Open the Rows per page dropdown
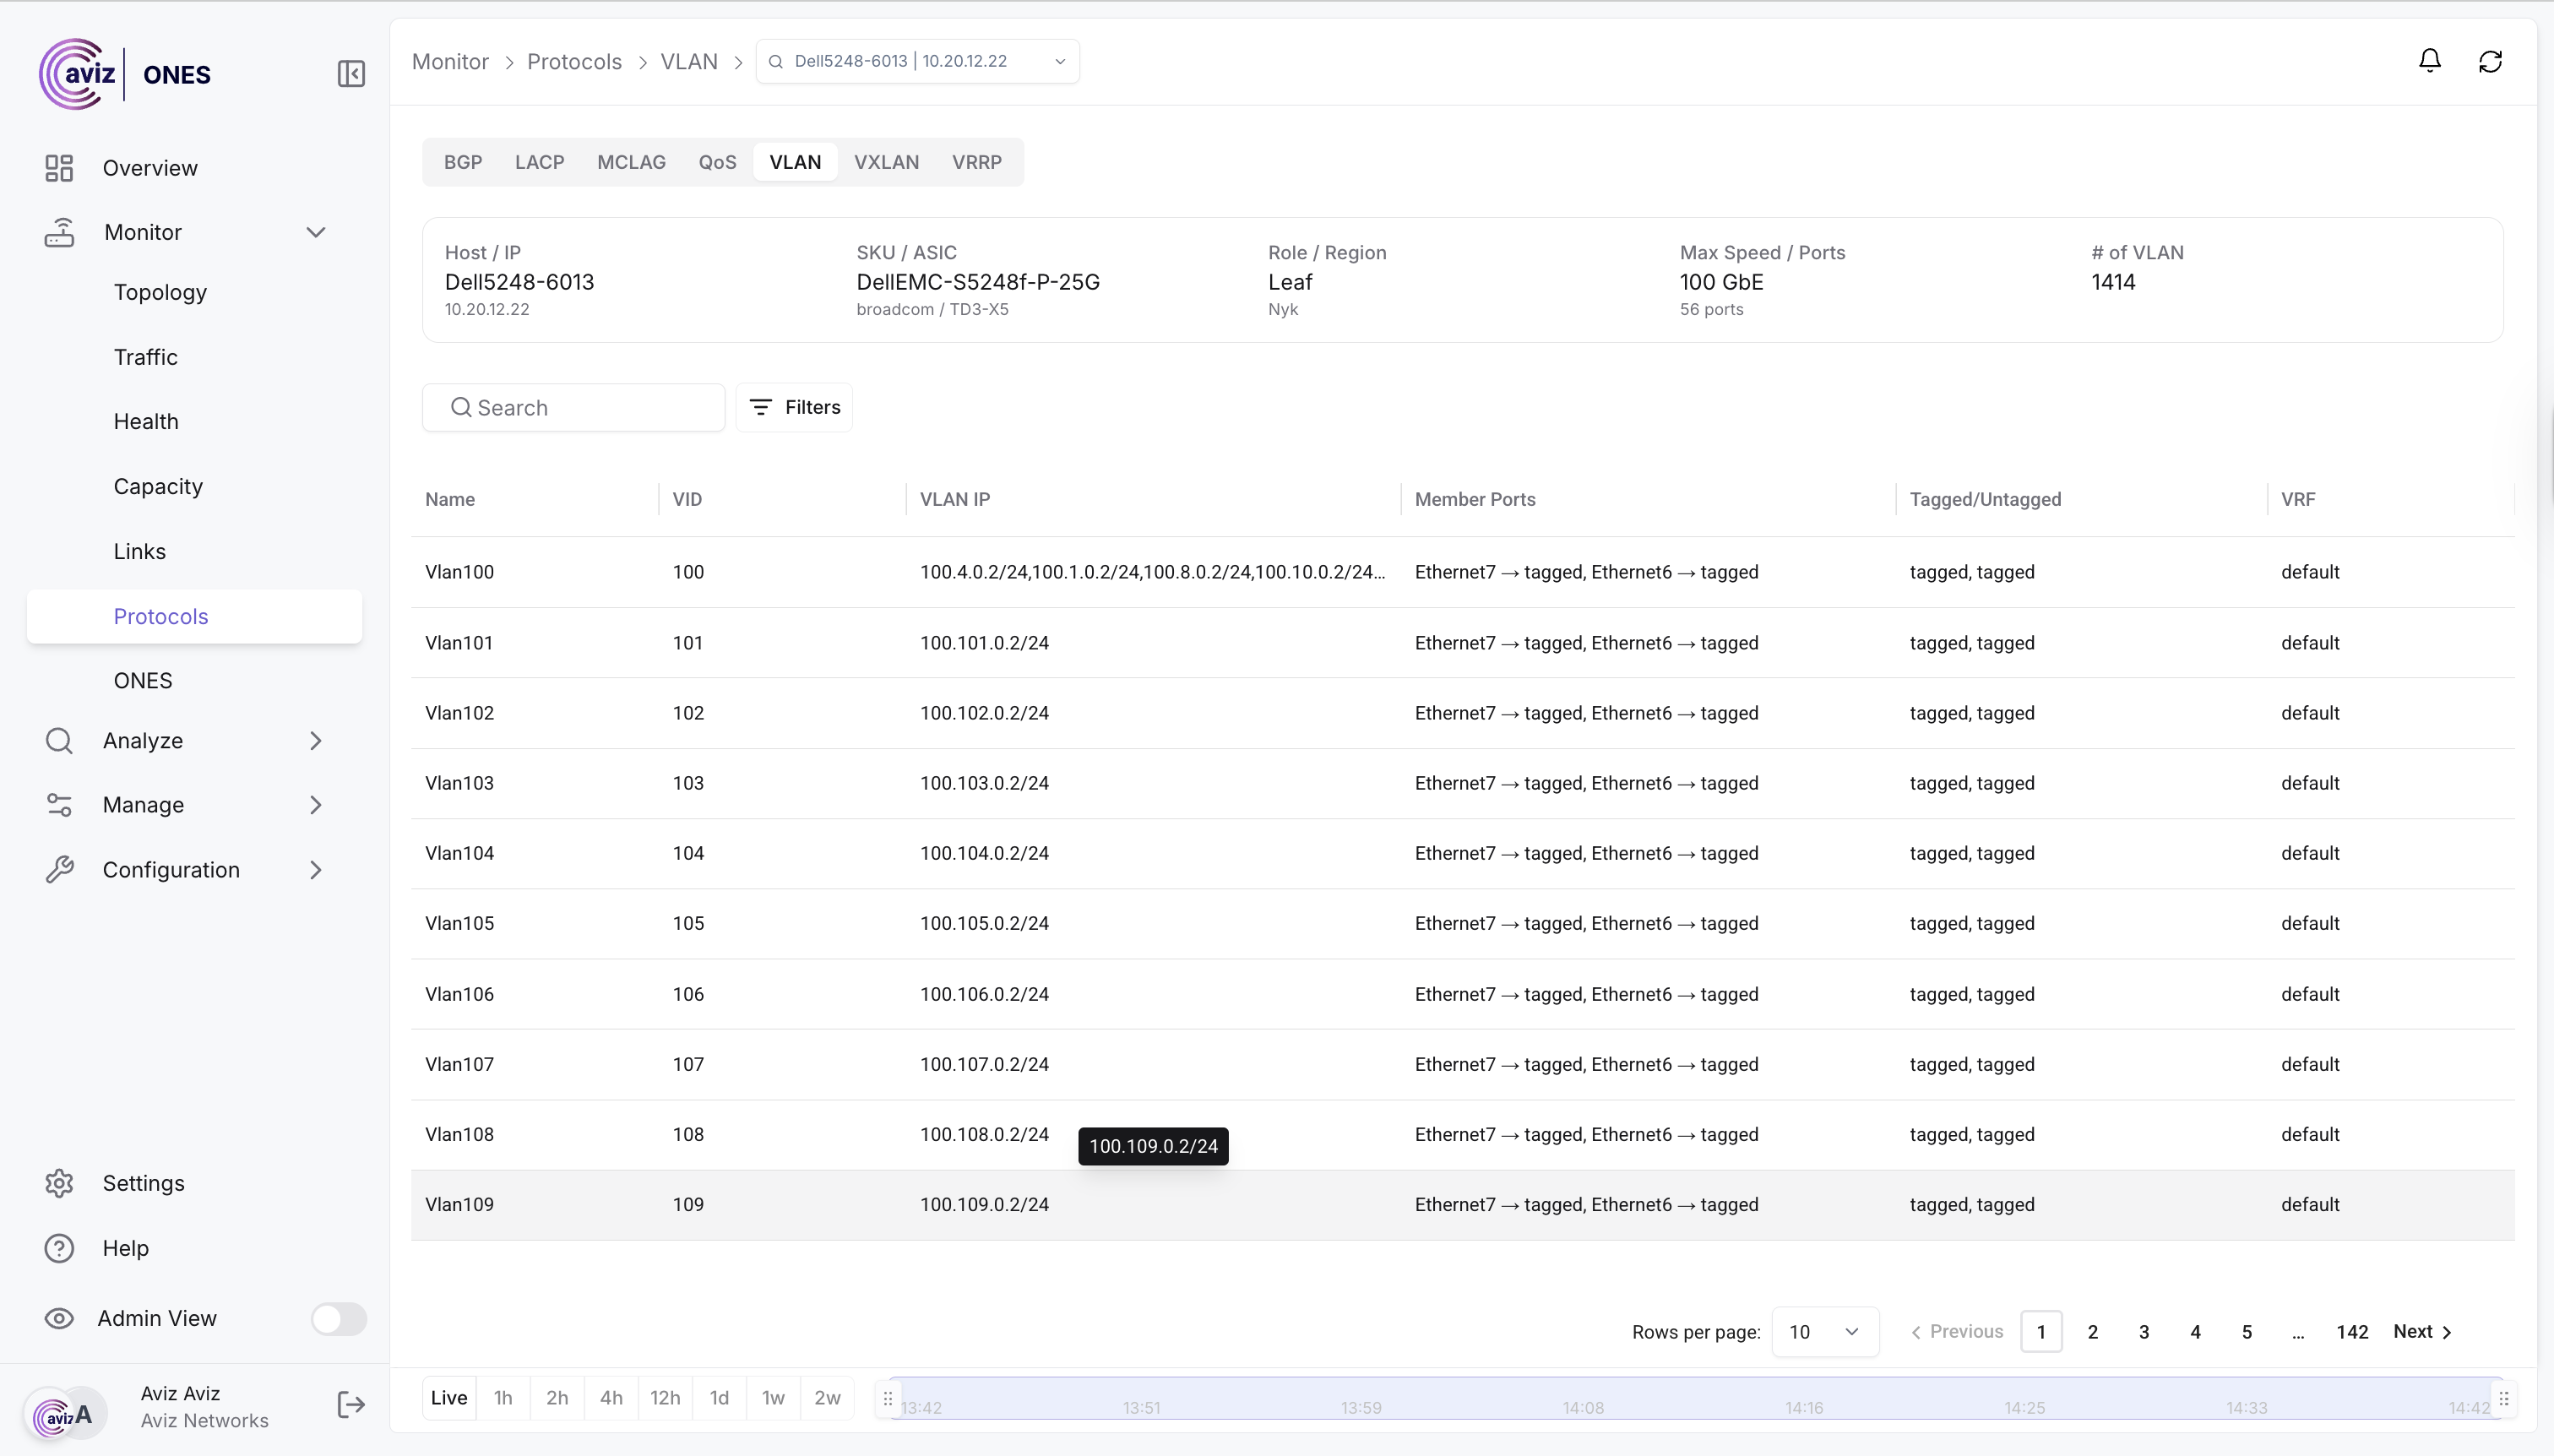Viewport: 2554px width, 1456px height. (1824, 1332)
